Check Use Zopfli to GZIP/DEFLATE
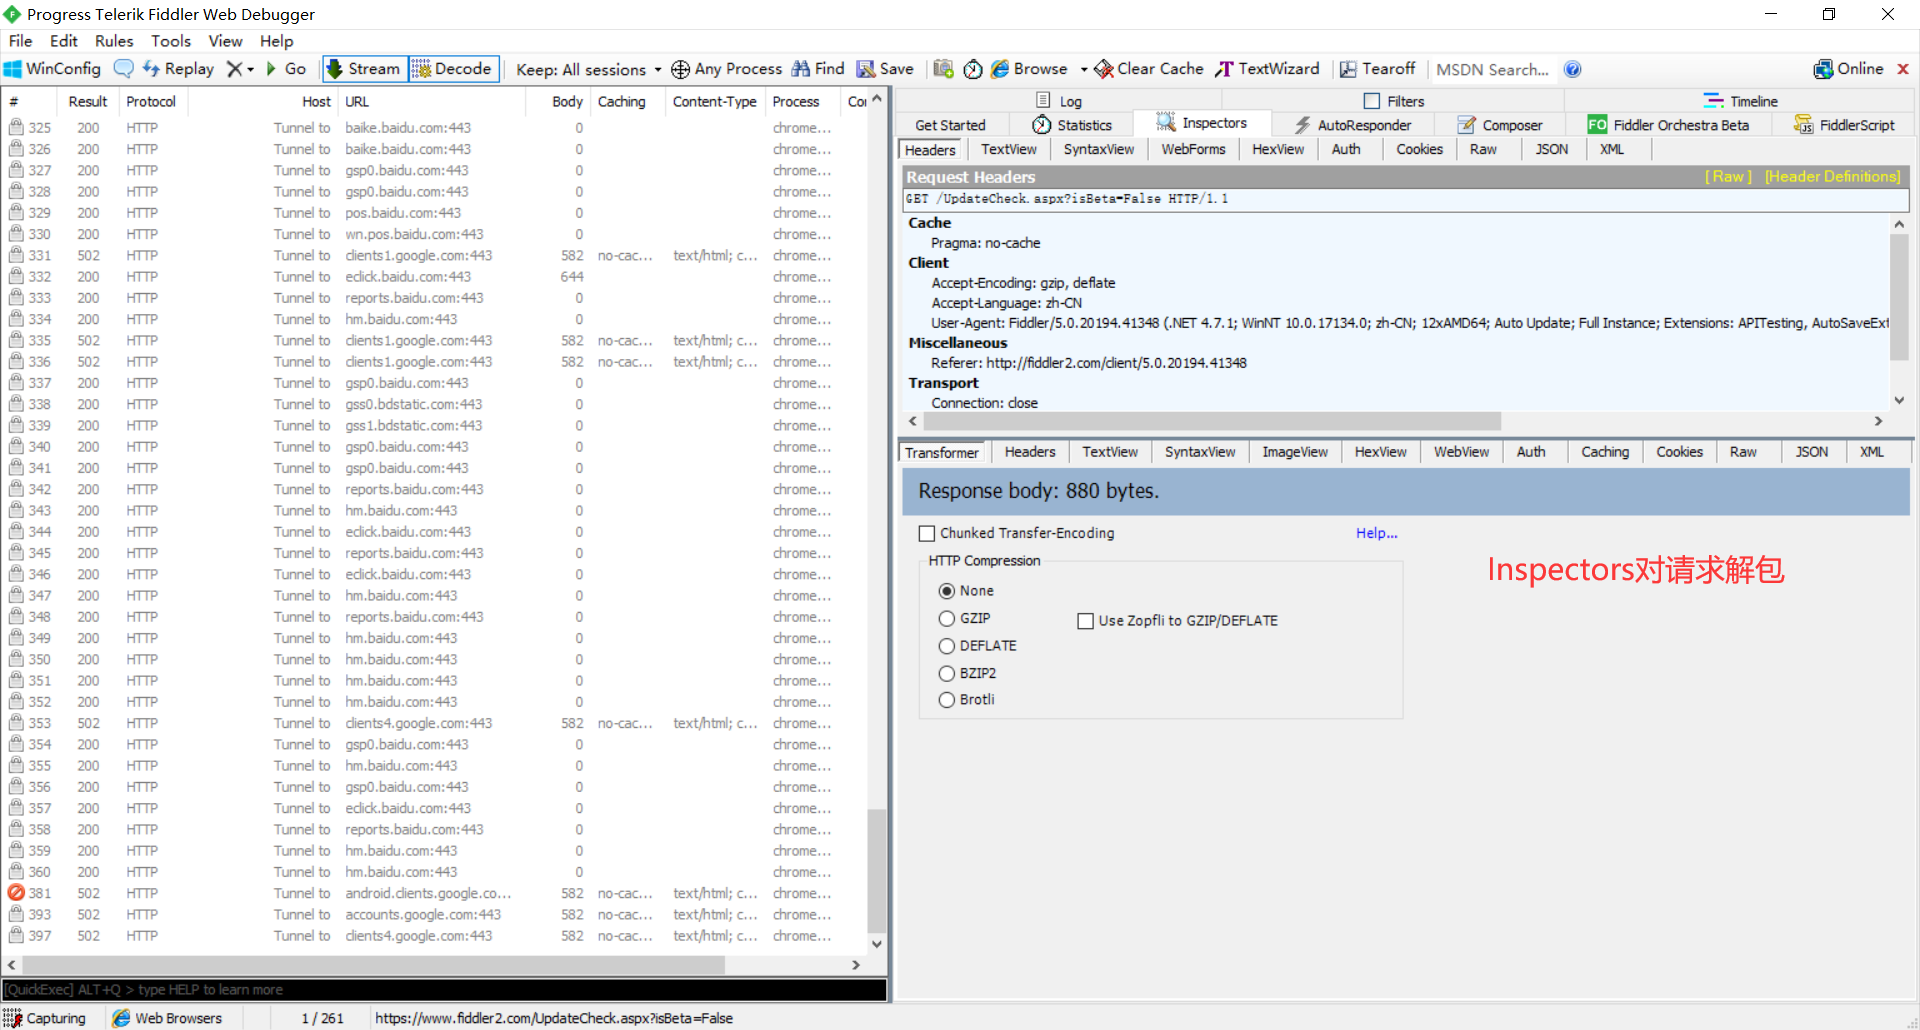 (x=1086, y=621)
